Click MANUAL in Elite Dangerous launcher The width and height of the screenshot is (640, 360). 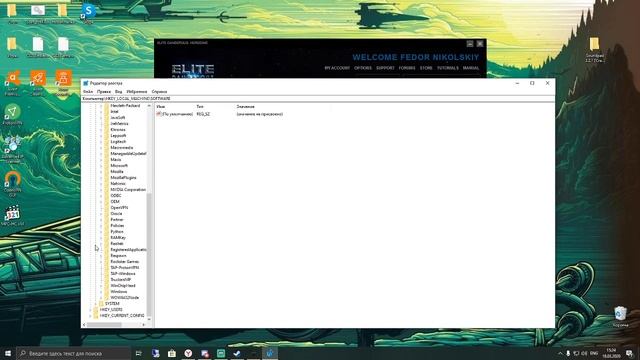pos(471,68)
